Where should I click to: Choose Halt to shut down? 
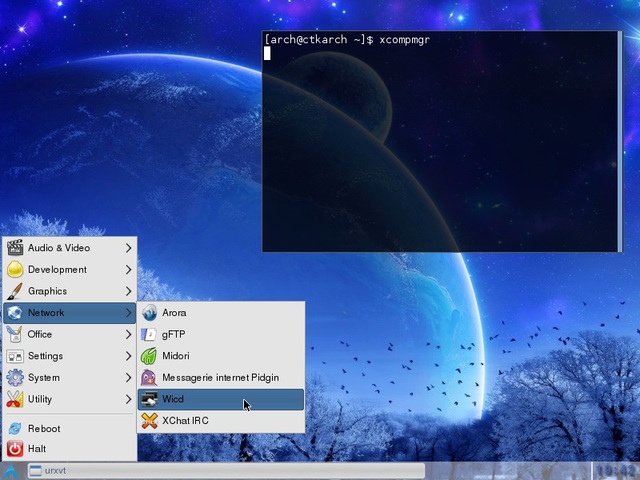[69, 449]
